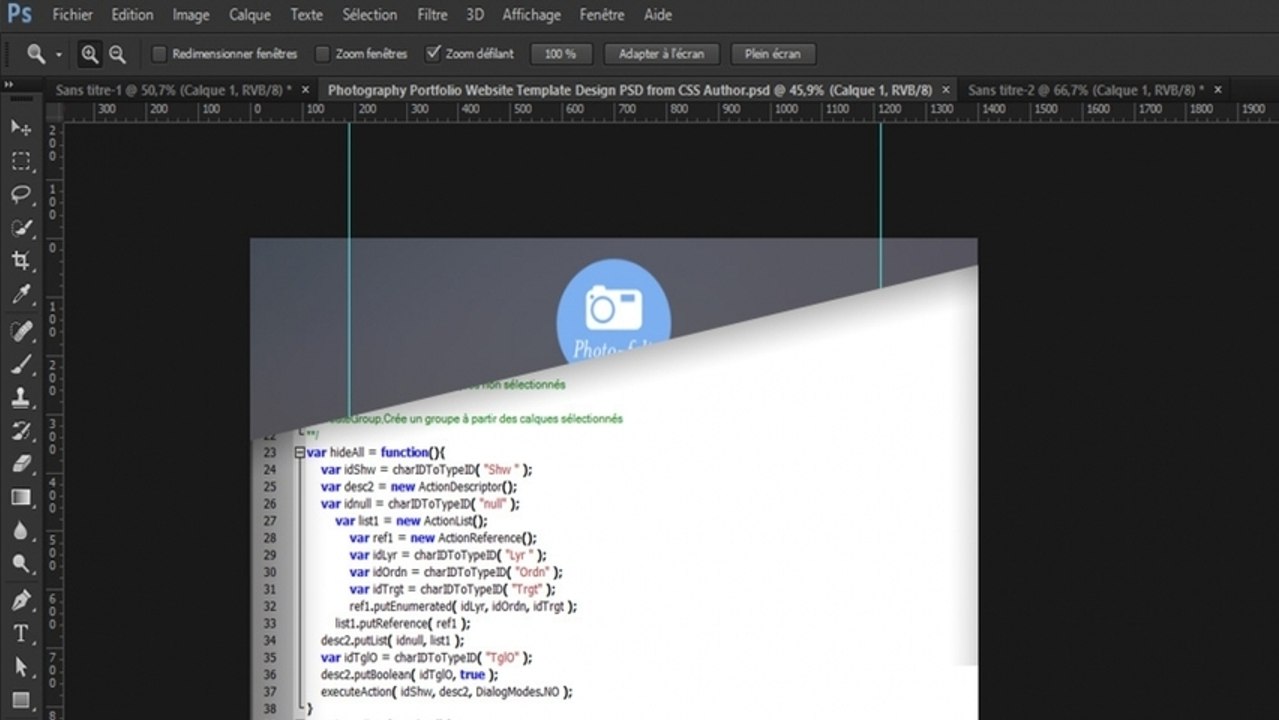
Task: Select the Lasso tool
Action: pyautogui.click(x=21, y=194)
